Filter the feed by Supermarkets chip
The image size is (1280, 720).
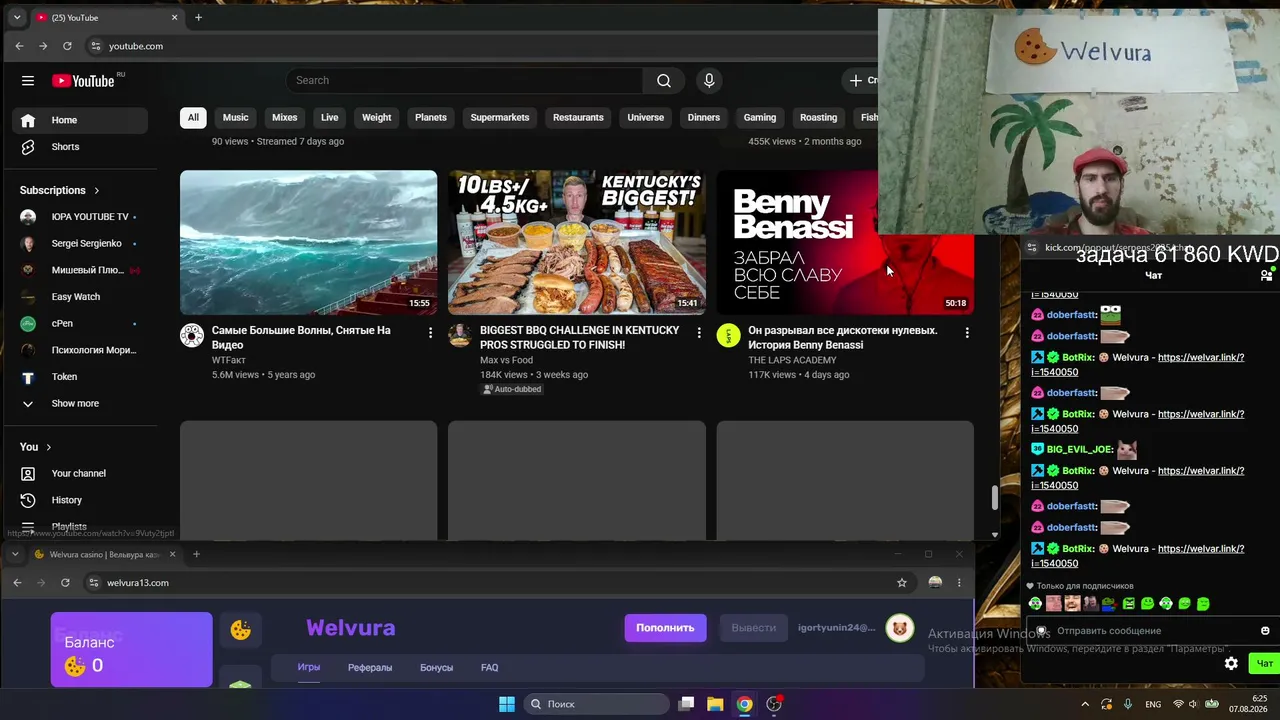pyautogui.click(x=500, y=118)
